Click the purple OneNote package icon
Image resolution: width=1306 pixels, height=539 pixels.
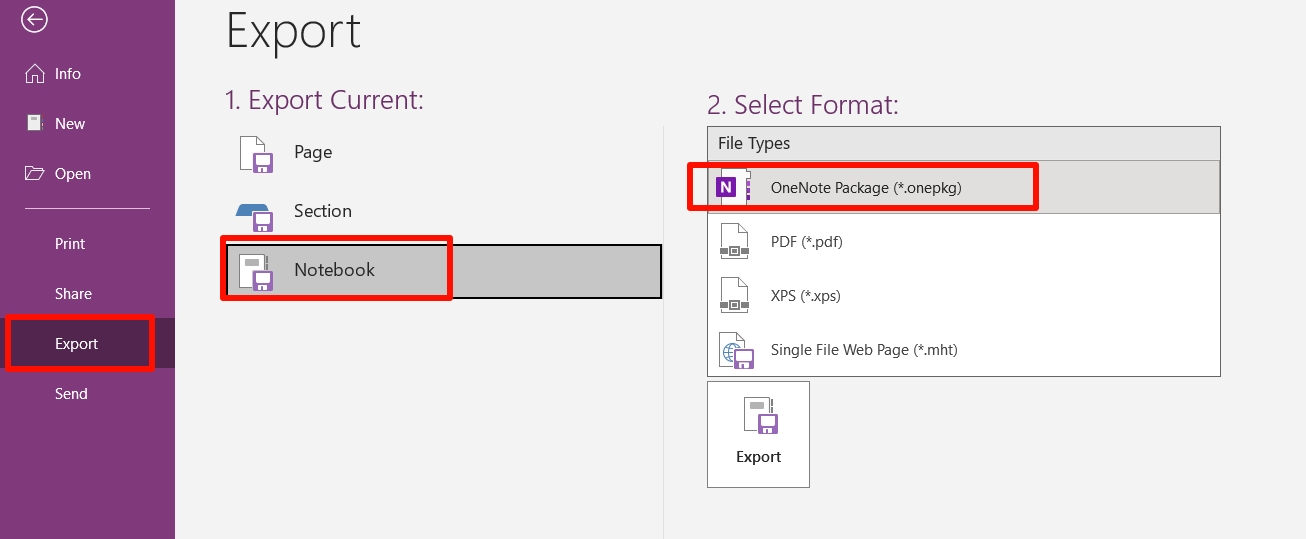point(735,187)
